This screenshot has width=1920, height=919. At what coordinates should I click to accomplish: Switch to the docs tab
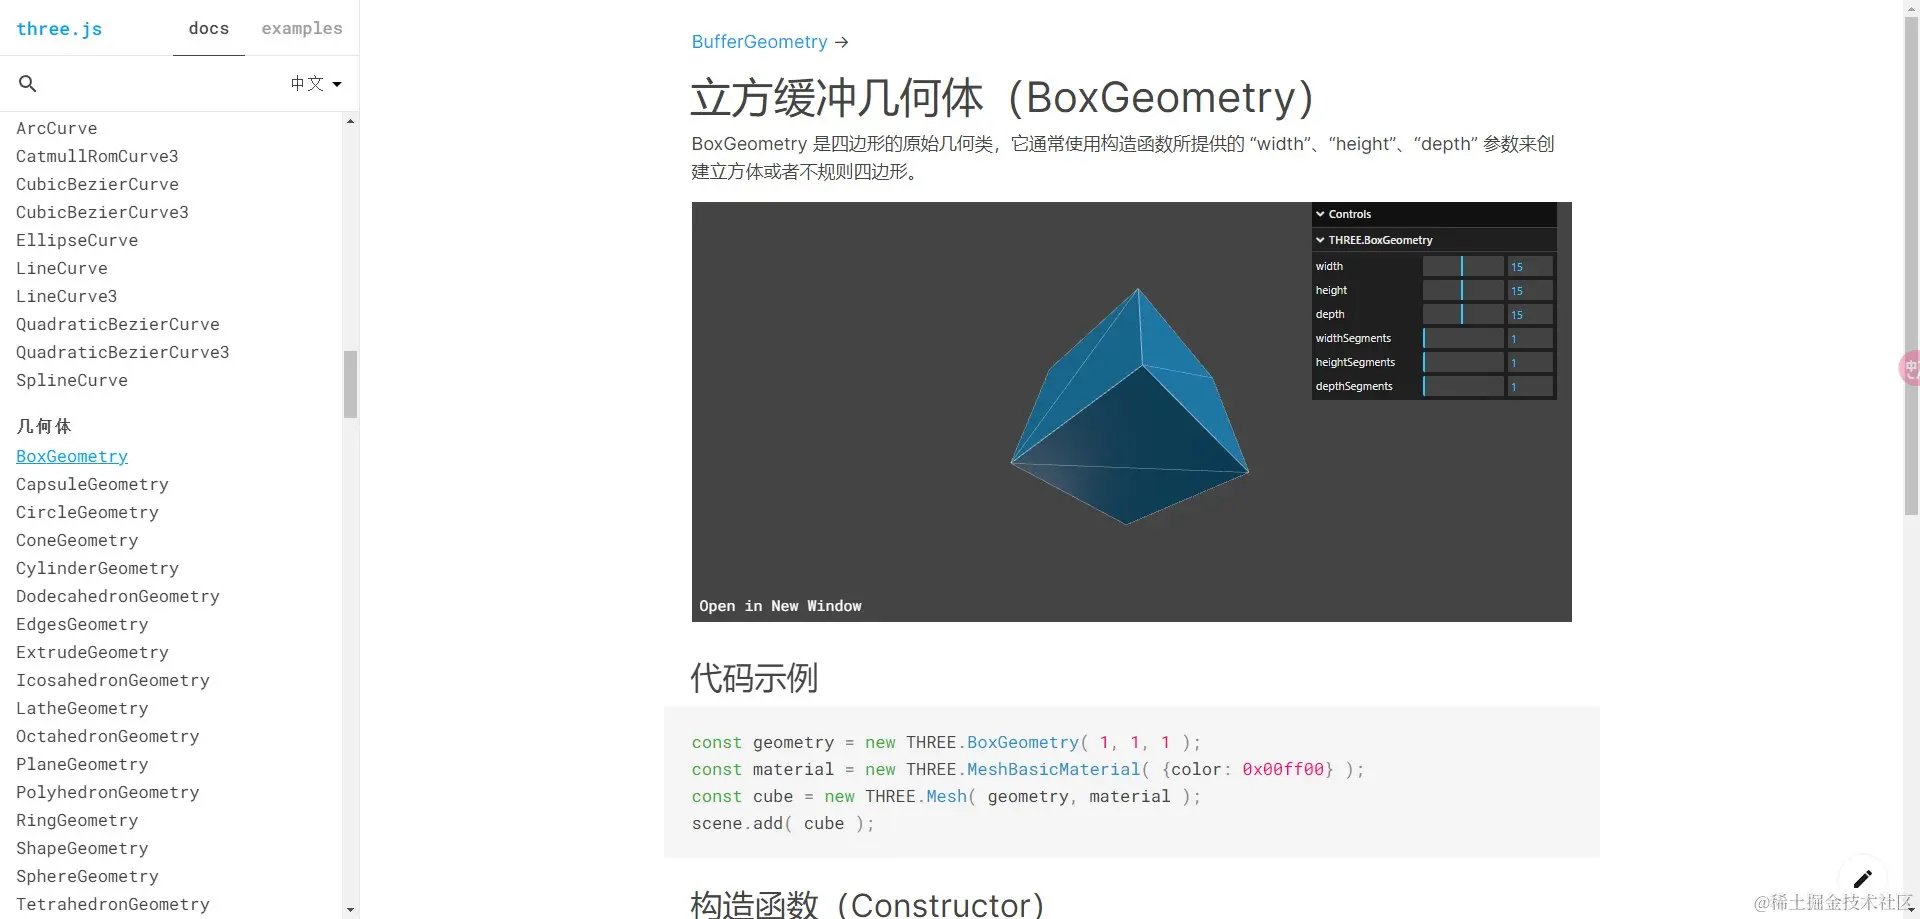pos(209,28)
